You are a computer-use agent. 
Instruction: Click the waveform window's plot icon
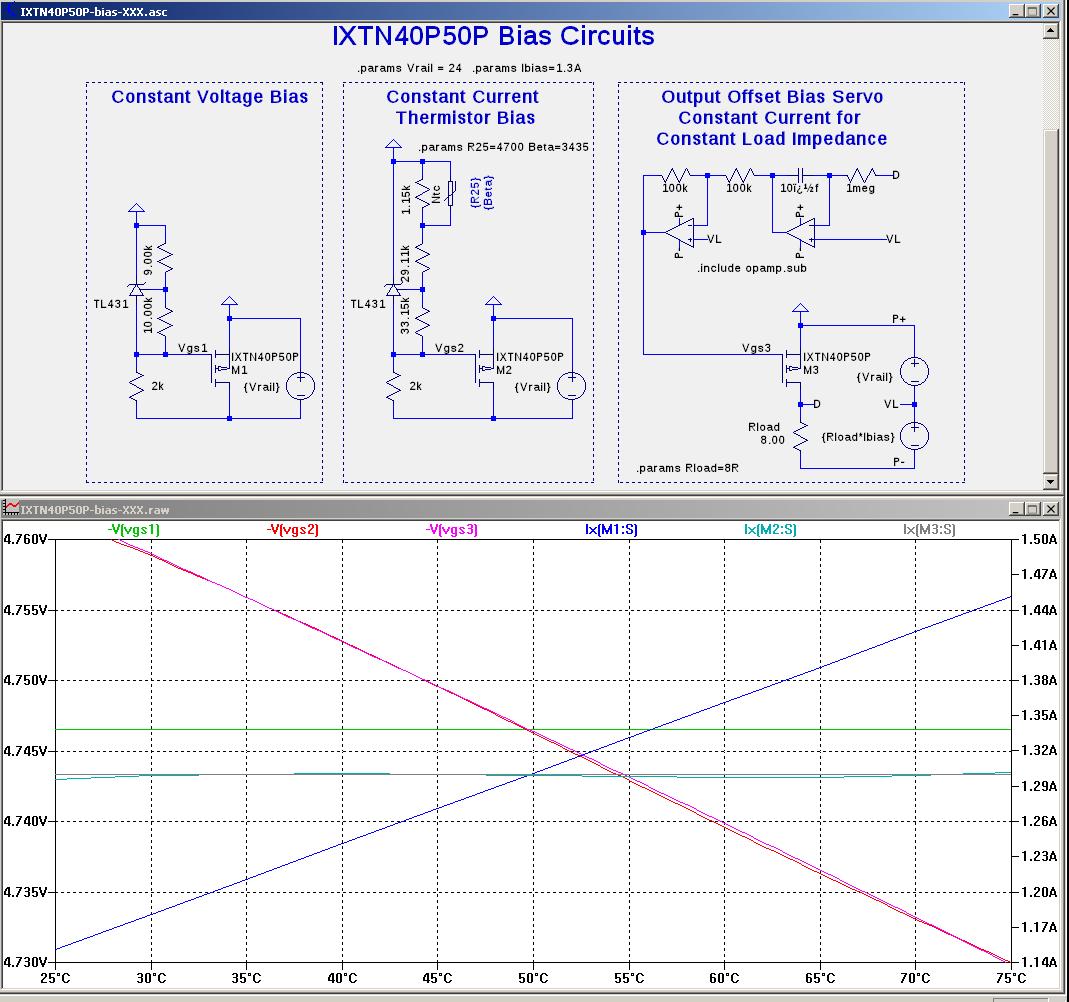(x=10, y=508)
